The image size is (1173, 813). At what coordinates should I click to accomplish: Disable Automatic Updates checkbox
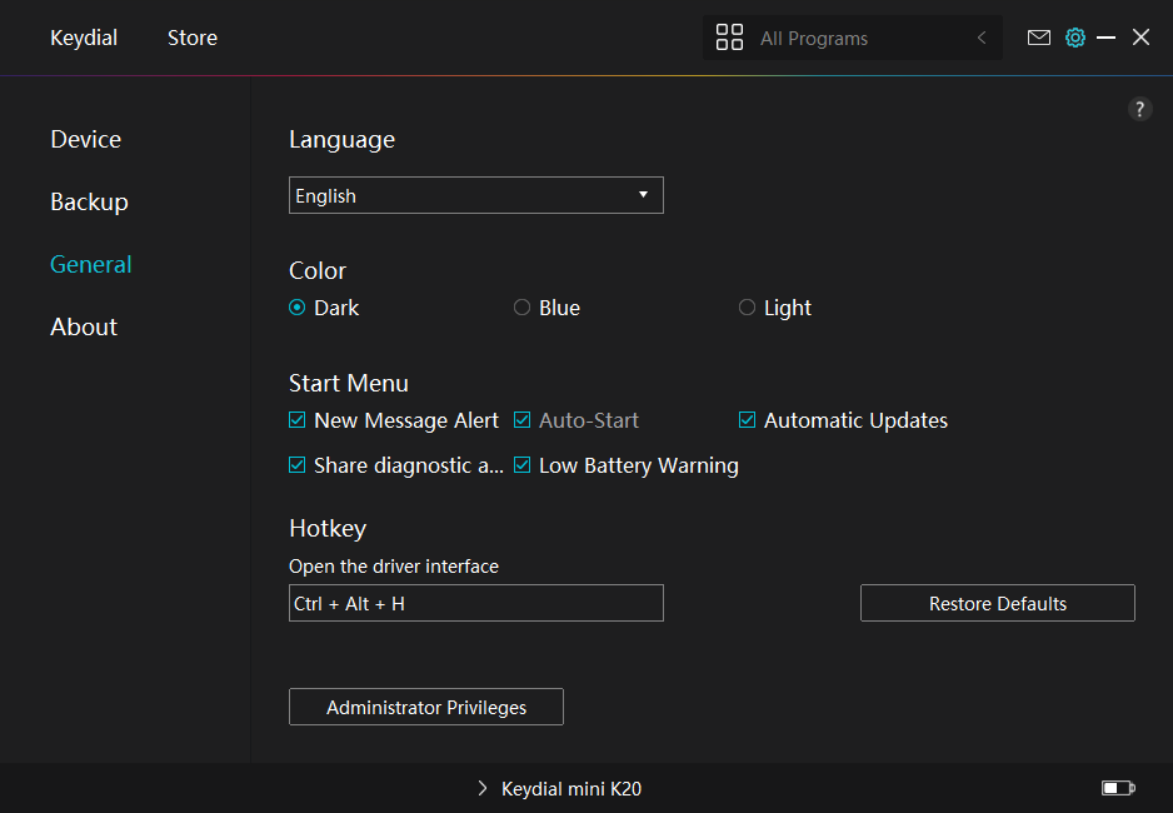coord(747,421)
